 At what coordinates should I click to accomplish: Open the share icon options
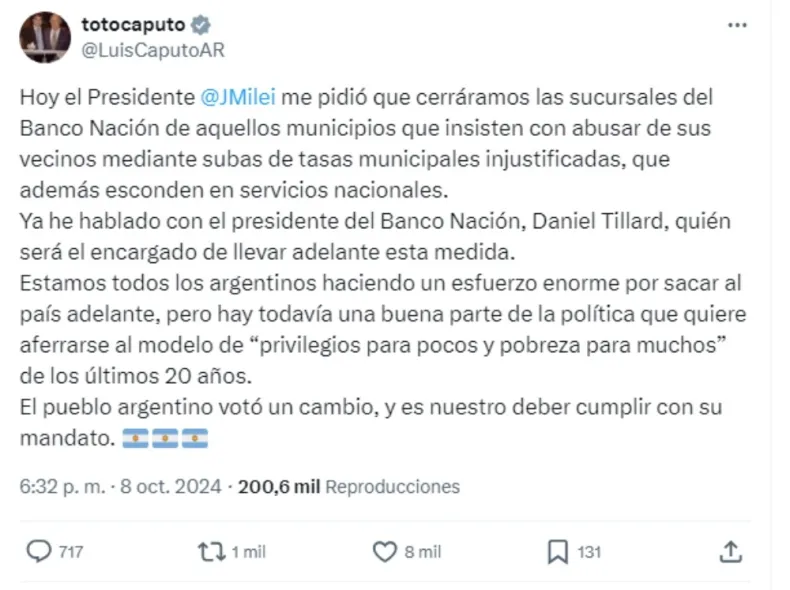731,551
